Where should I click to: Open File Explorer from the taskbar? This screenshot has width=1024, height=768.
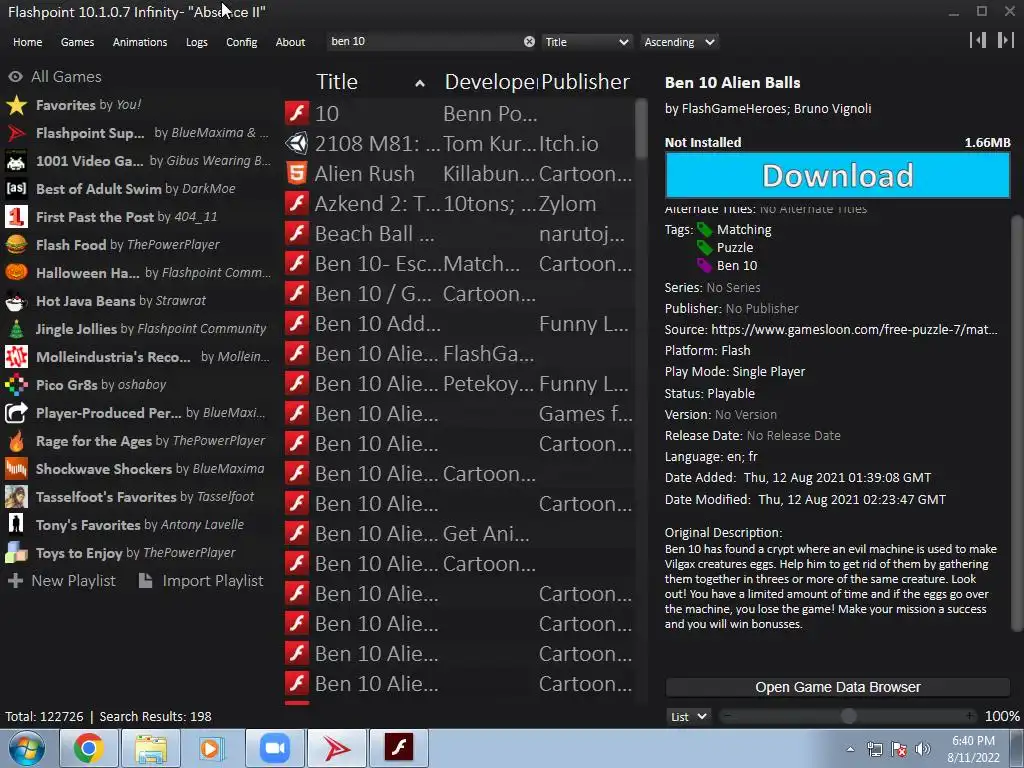pyautogui.click(x=151, y=748)
